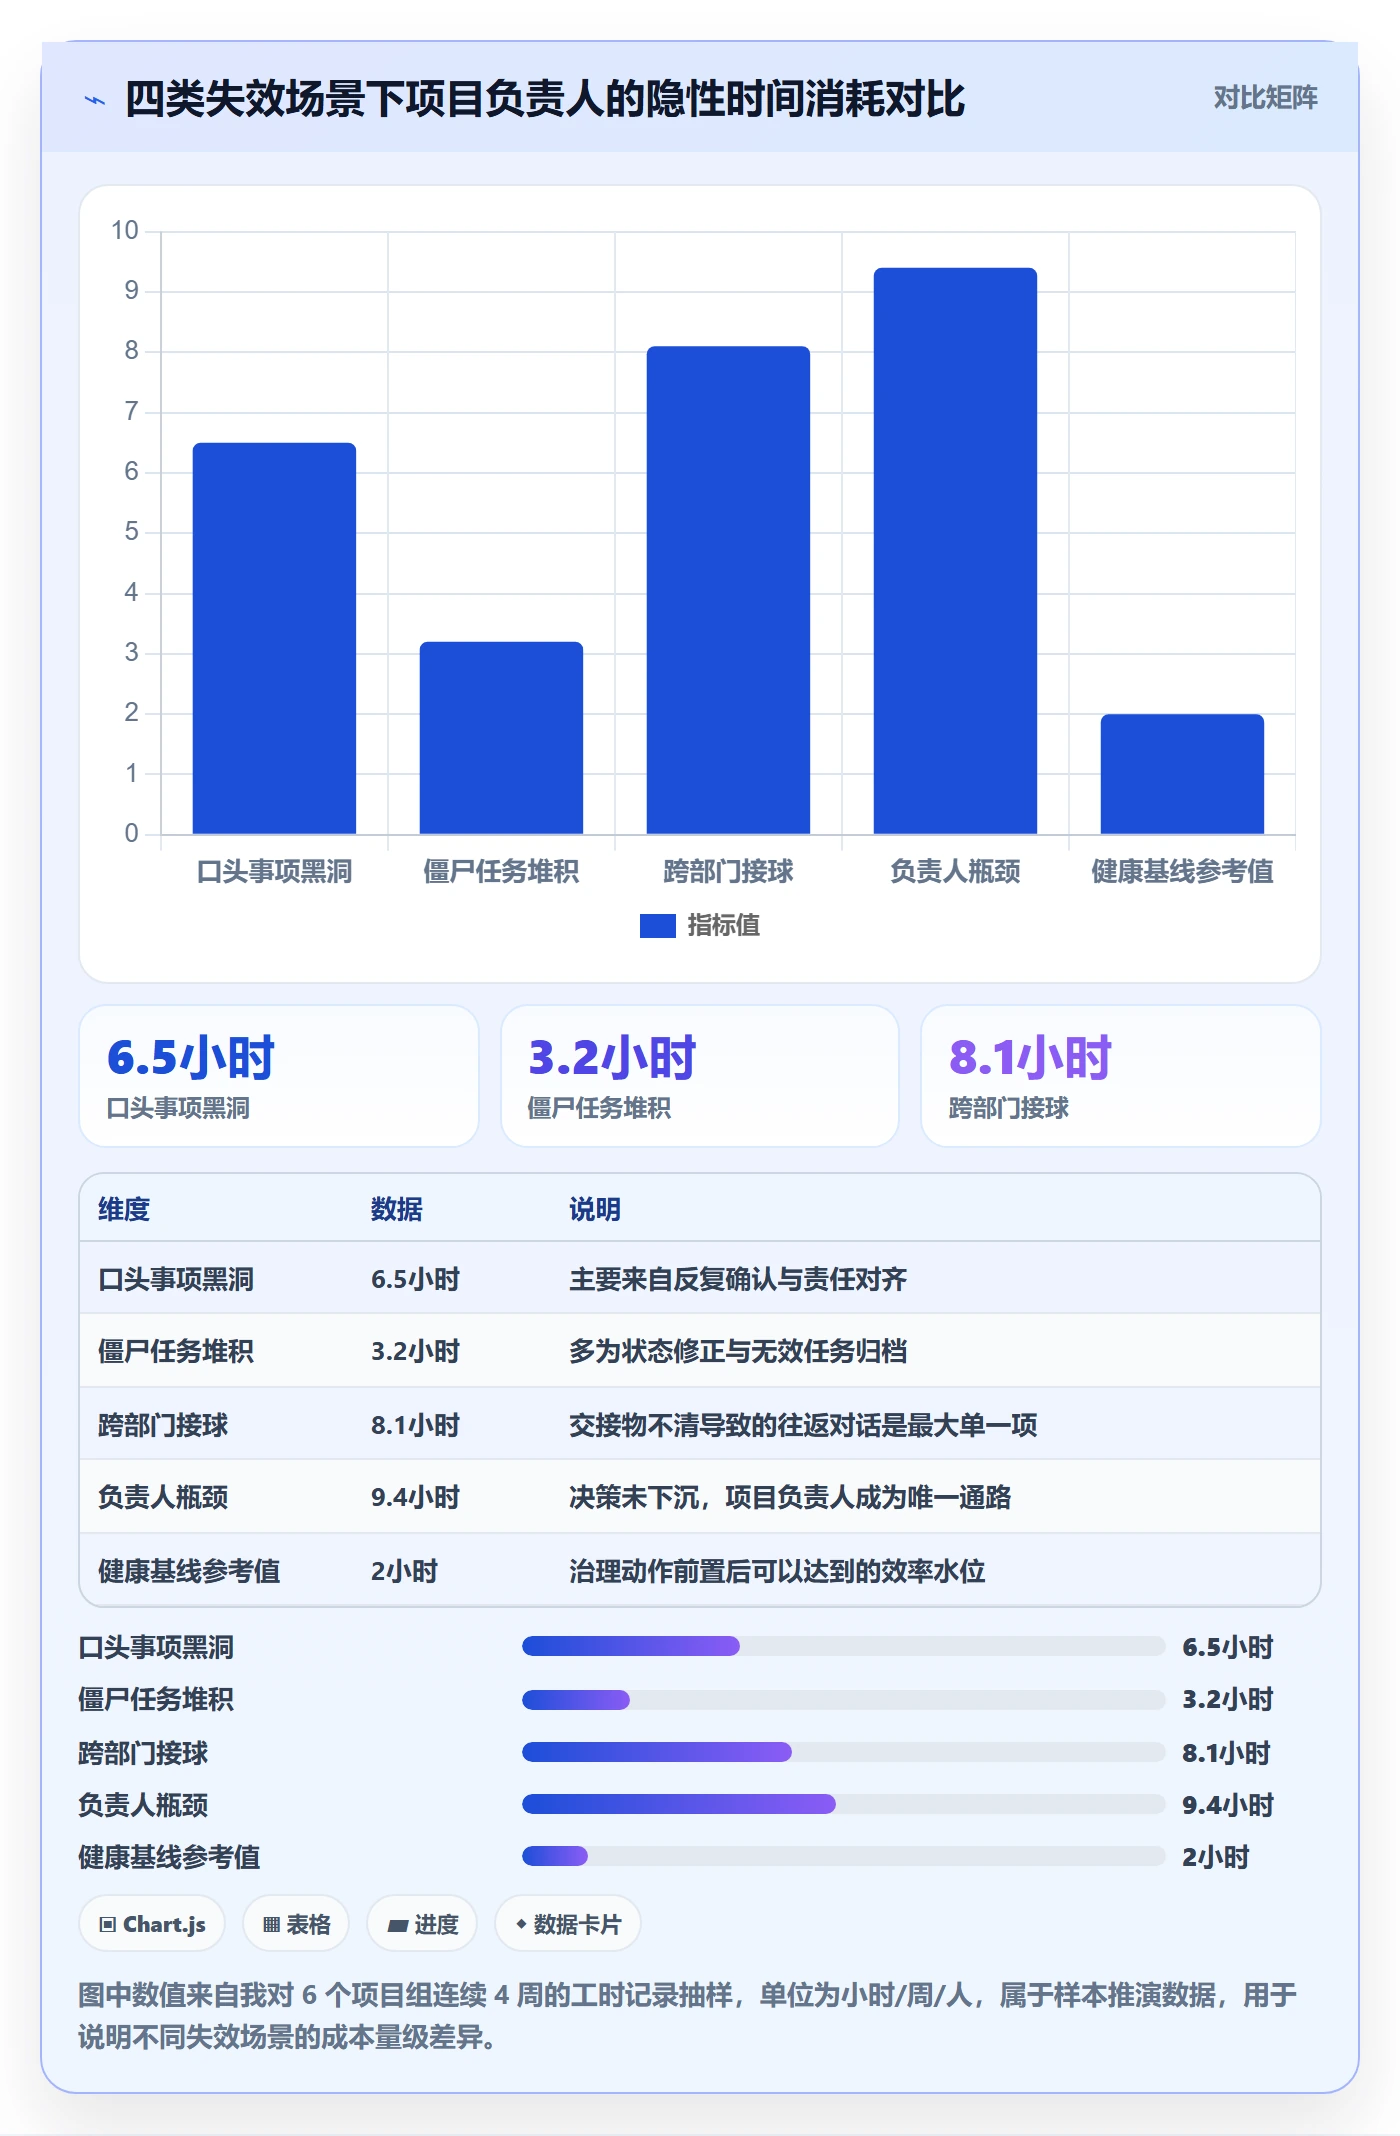Select table cell 跨部门接球
The image size is (1400, 2136).
pos(163,1426)
